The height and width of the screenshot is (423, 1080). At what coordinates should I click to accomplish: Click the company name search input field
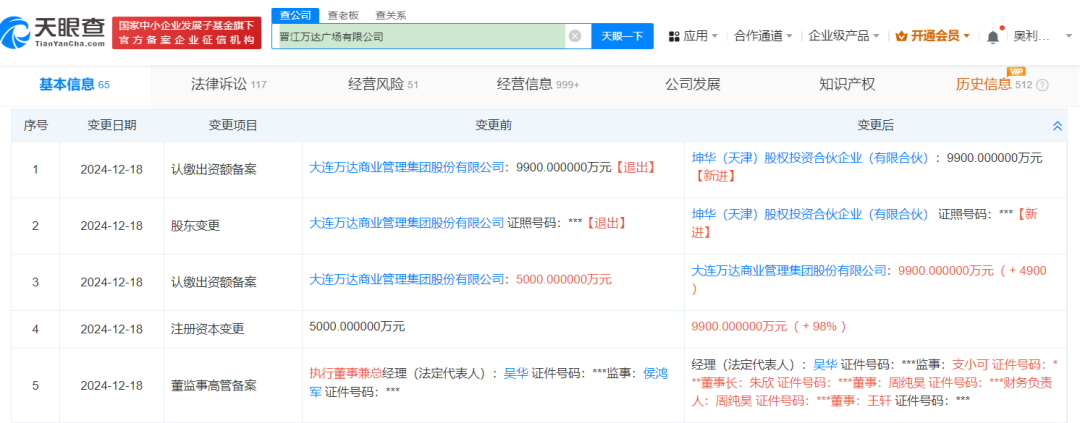tap(420, 36)
